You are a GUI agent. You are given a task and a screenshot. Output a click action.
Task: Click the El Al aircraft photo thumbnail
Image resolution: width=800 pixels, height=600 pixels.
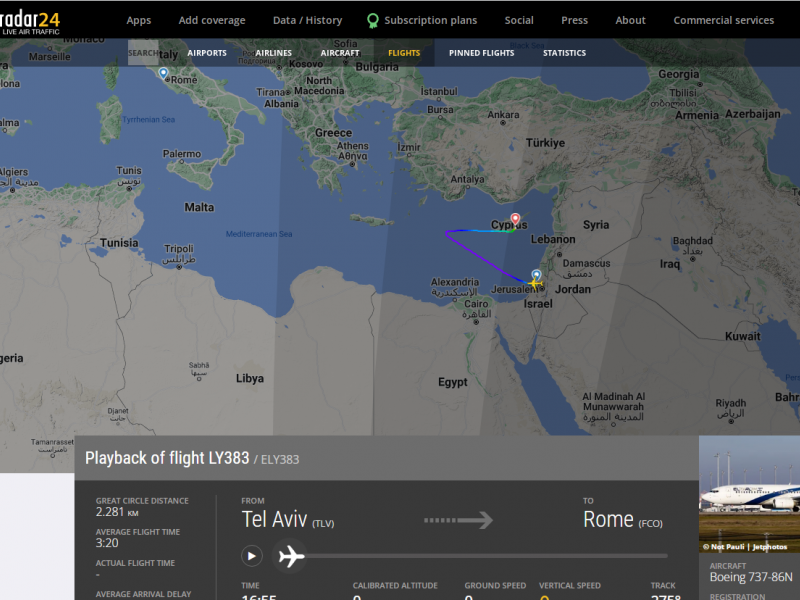coord(749,494)
